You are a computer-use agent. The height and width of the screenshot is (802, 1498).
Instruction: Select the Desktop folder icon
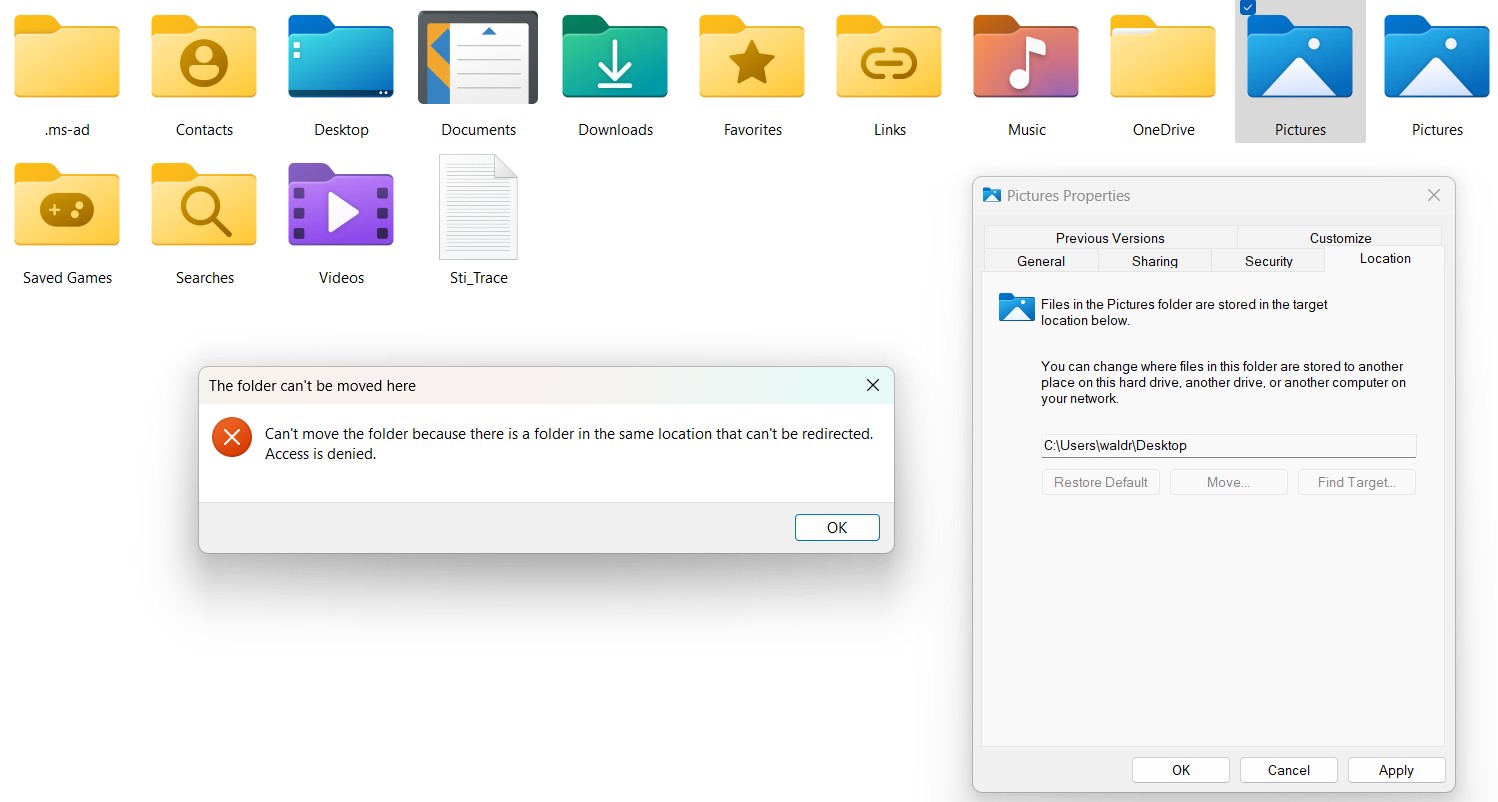coord(341,57)
